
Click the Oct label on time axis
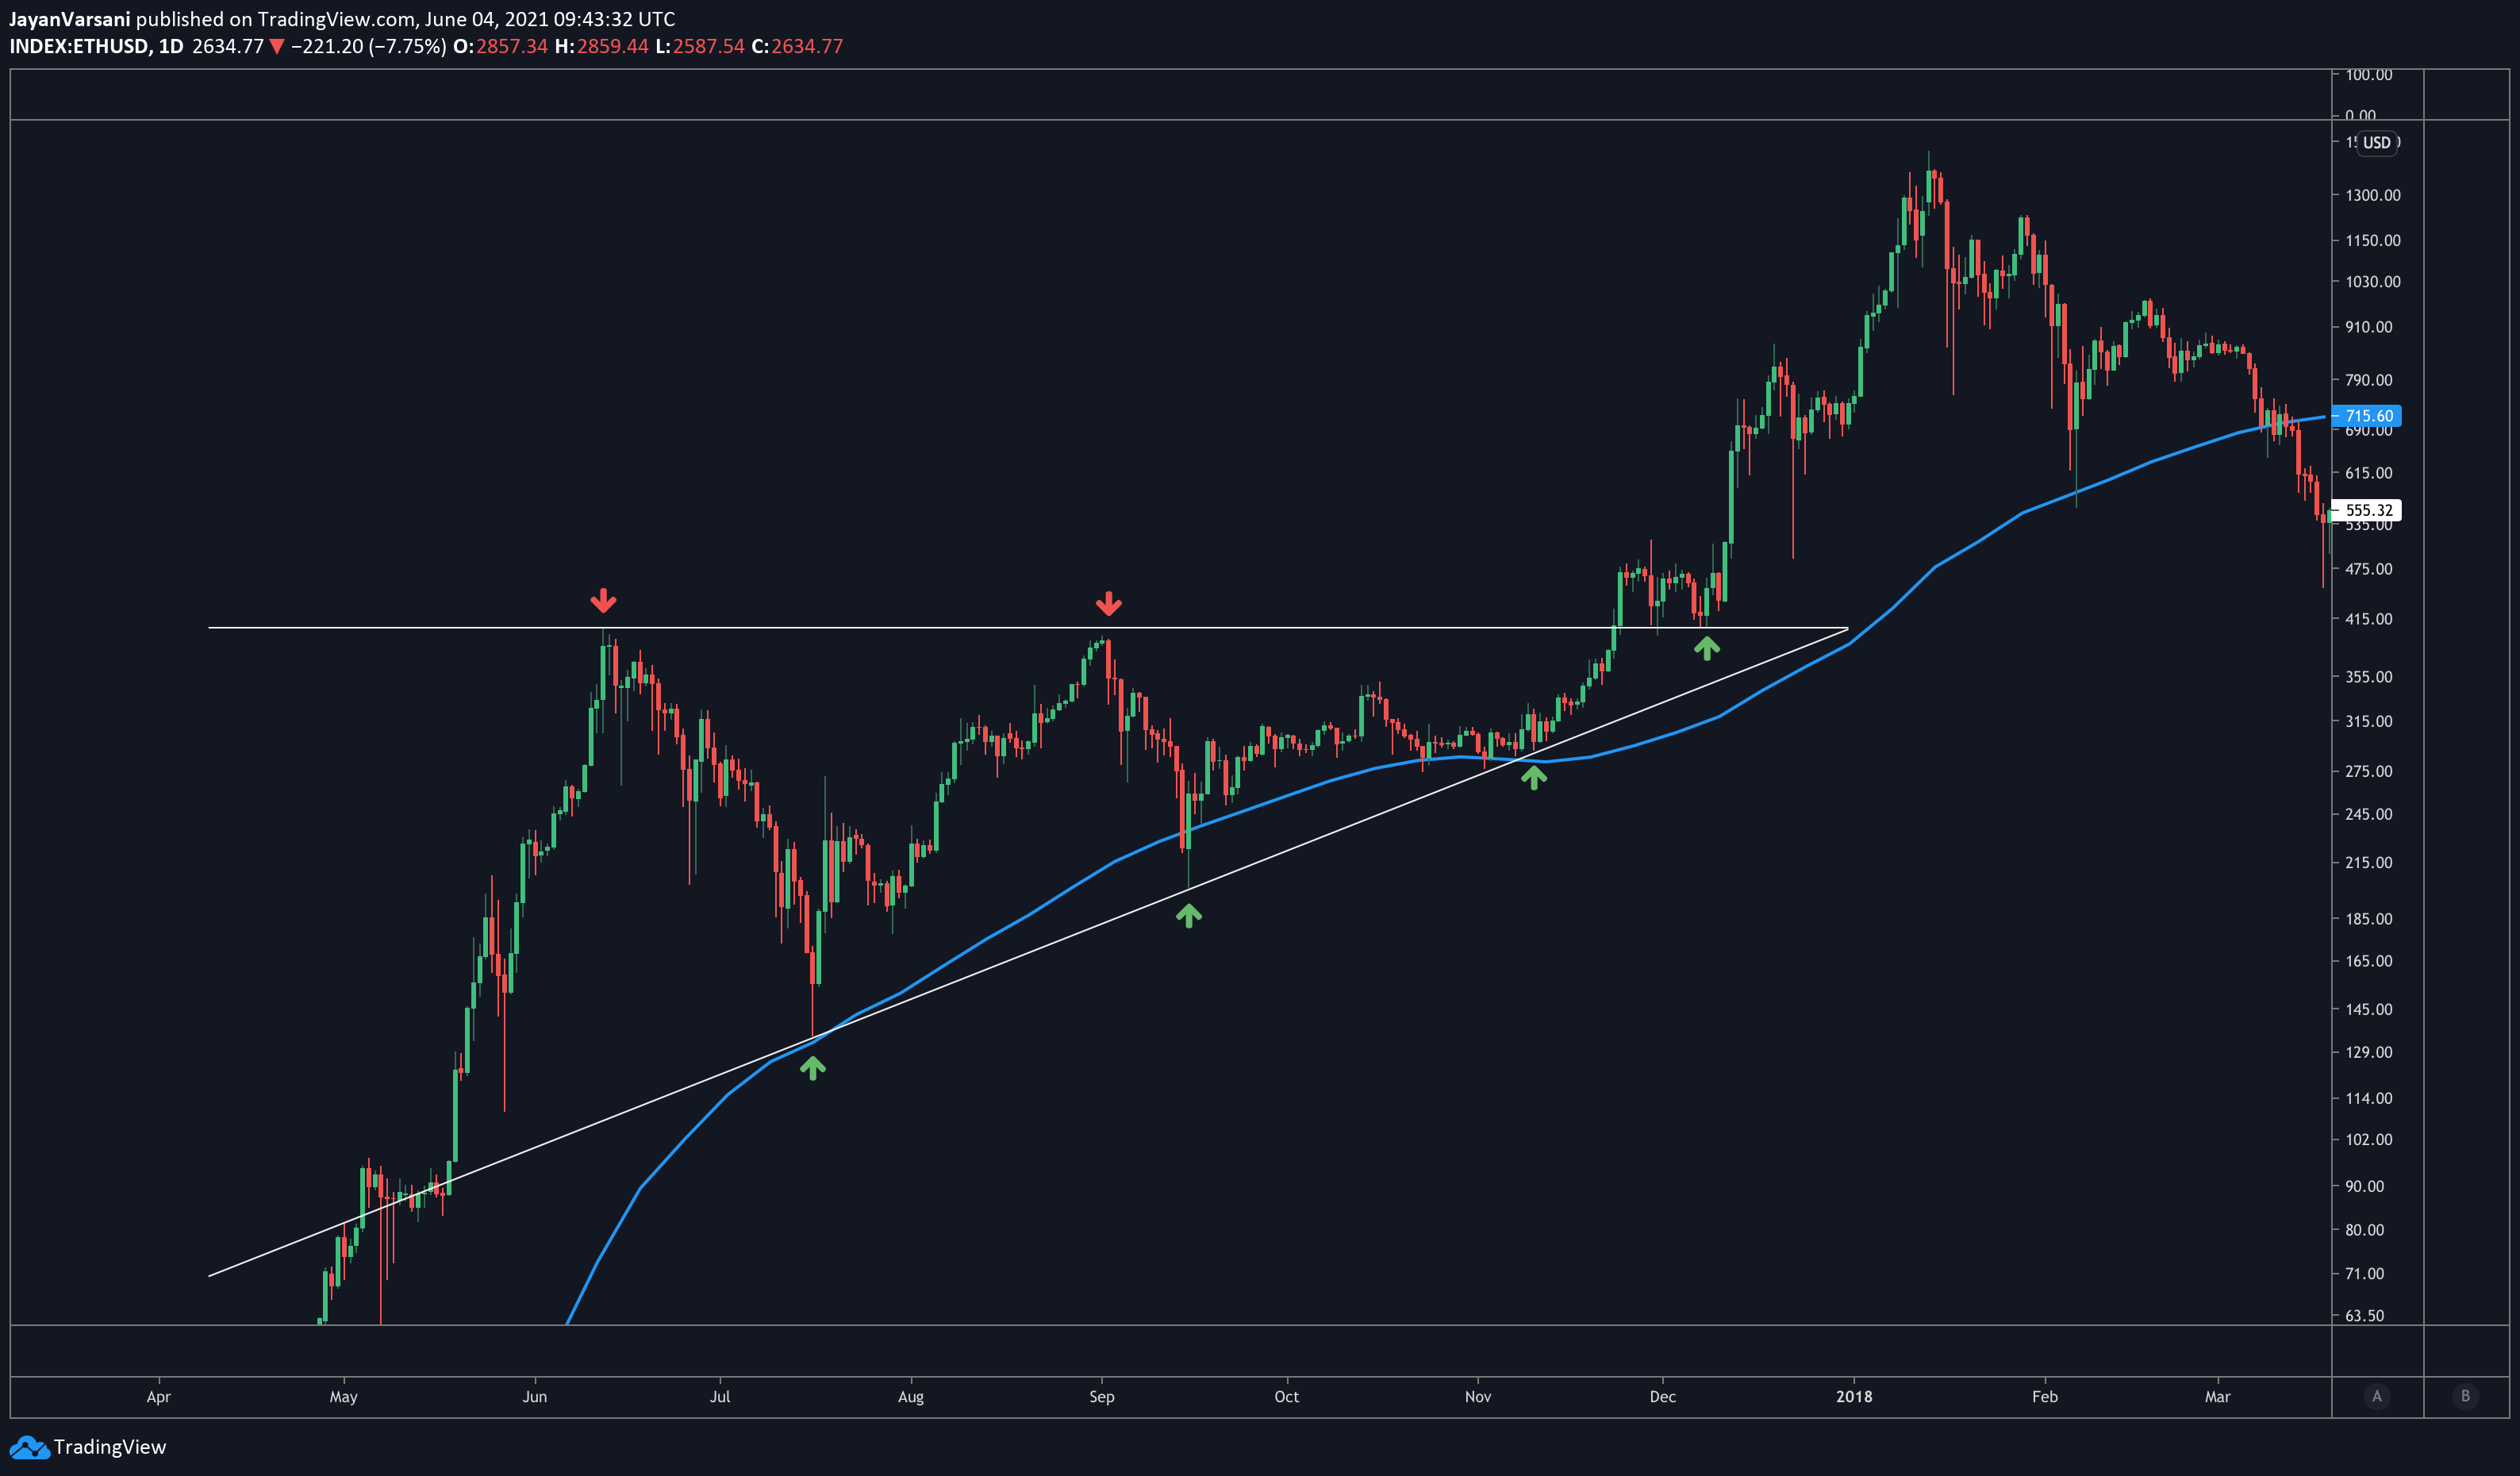(x=1287, y=1397)
